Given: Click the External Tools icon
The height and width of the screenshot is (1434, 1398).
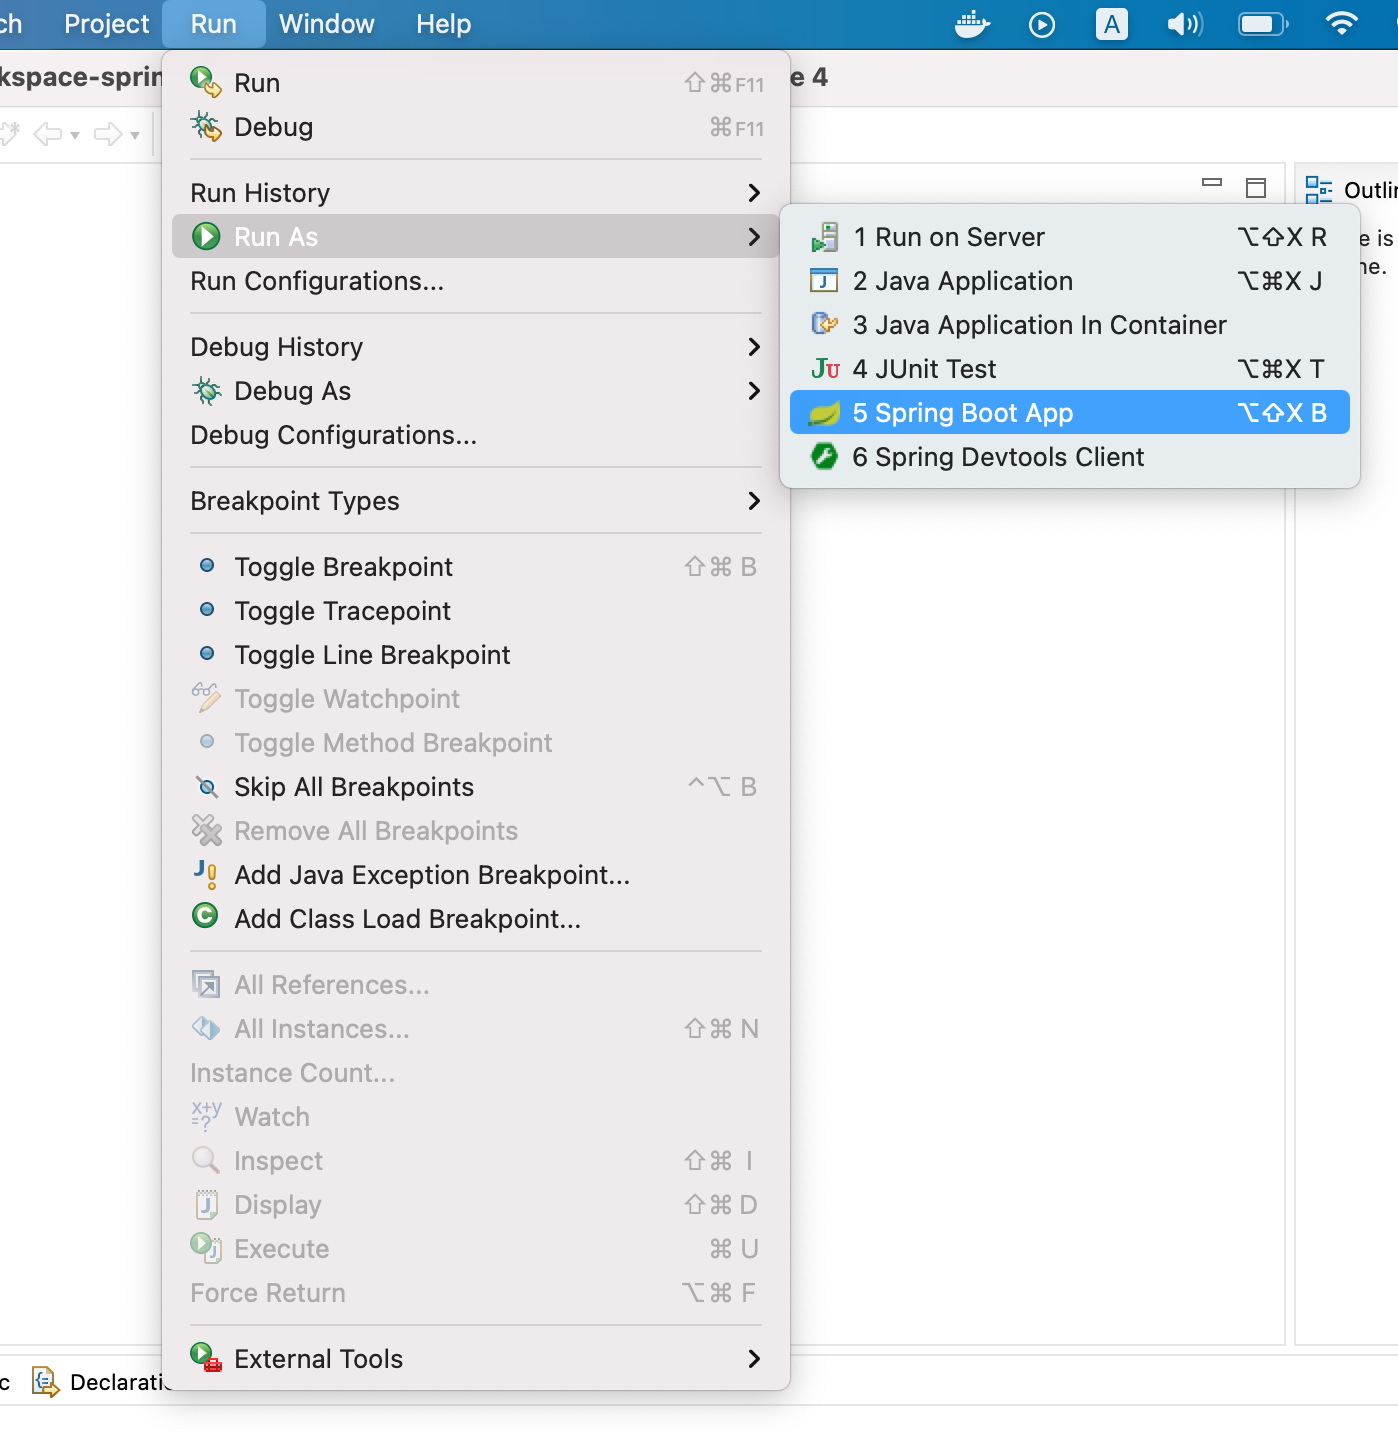Looking at the screenshot, I should 206,1358.
